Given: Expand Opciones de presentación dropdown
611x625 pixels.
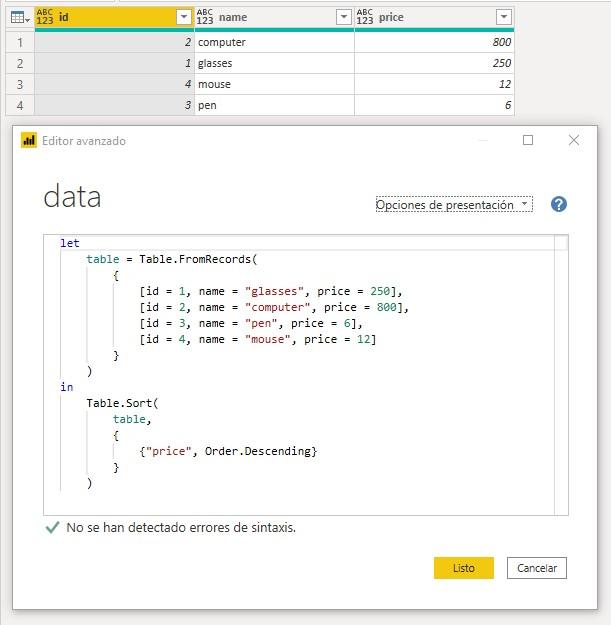Looking at the screenshot, I should 454,204.
